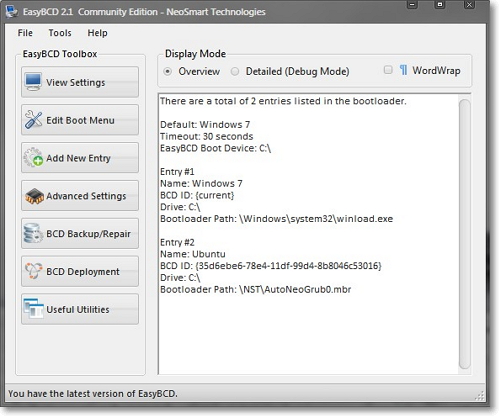499x416 pixels.
Task: Open Advanced Settings section
Action: [80, 196]
